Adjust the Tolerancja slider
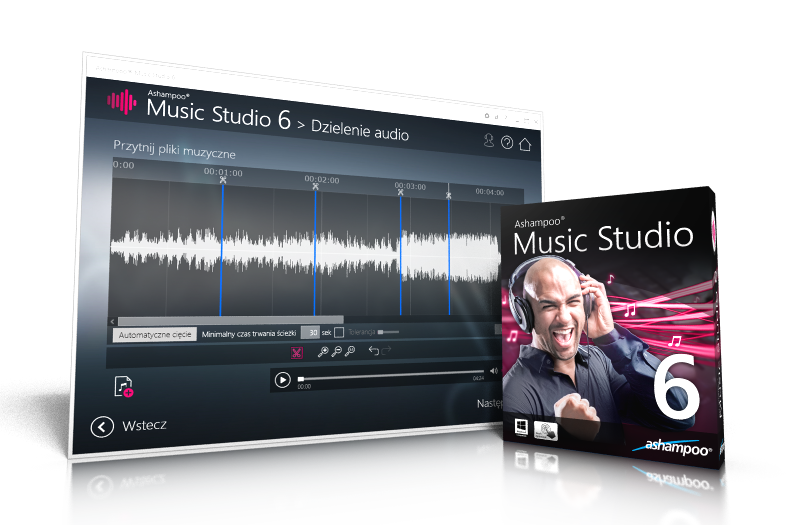 386,332
